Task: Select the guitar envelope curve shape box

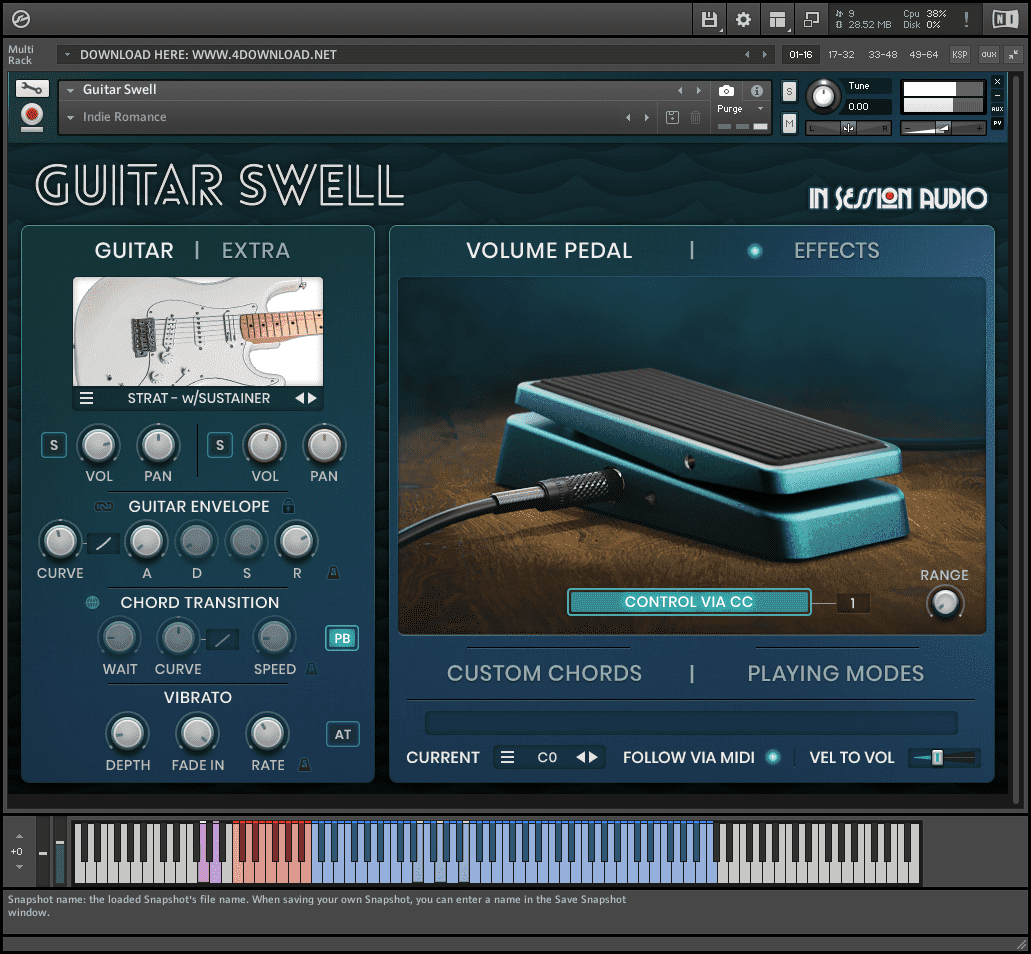Action: [x=104, y=543]
